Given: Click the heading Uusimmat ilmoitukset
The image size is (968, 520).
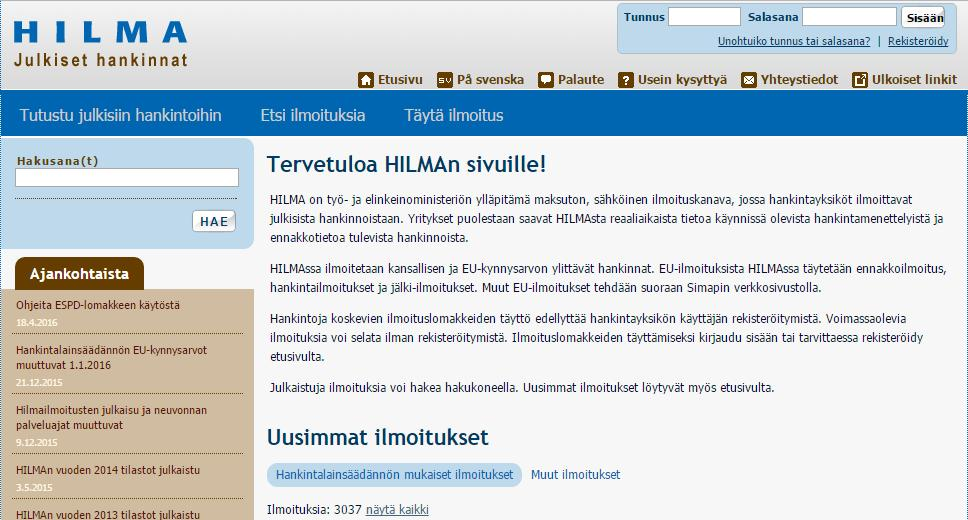Looking at the screenshot, I should [377, 437].
